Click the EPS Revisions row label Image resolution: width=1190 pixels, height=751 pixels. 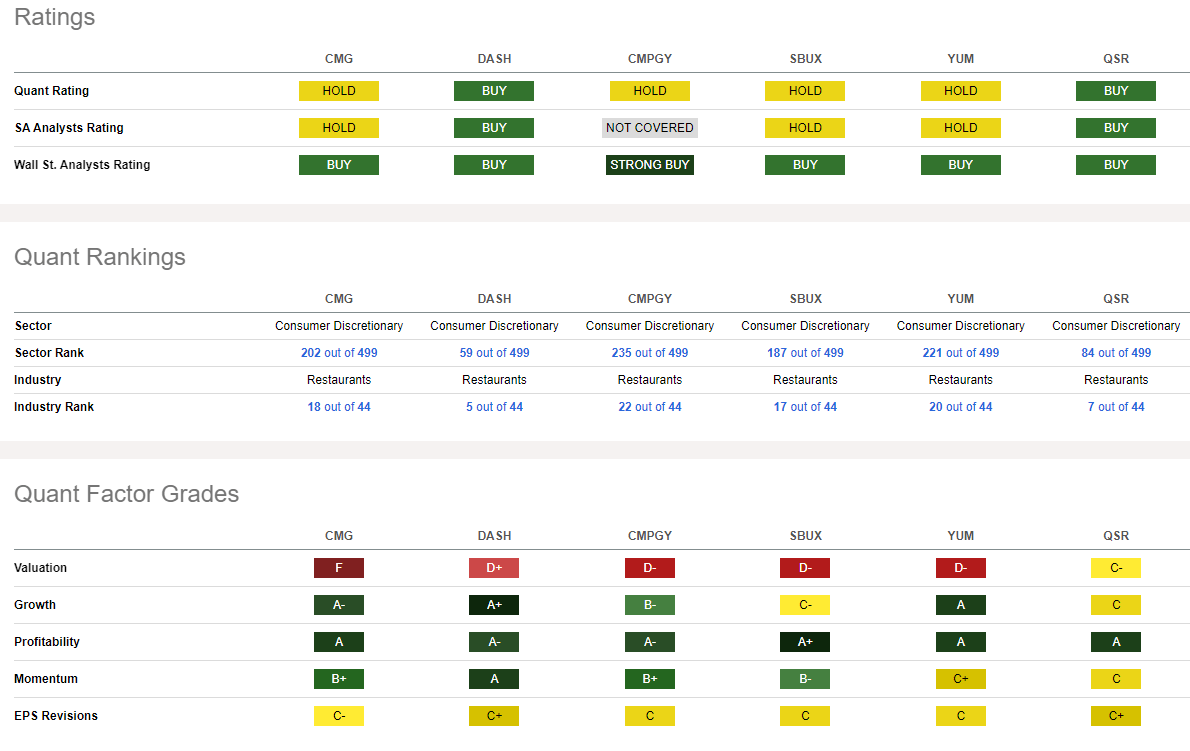(x=56, y=716)
